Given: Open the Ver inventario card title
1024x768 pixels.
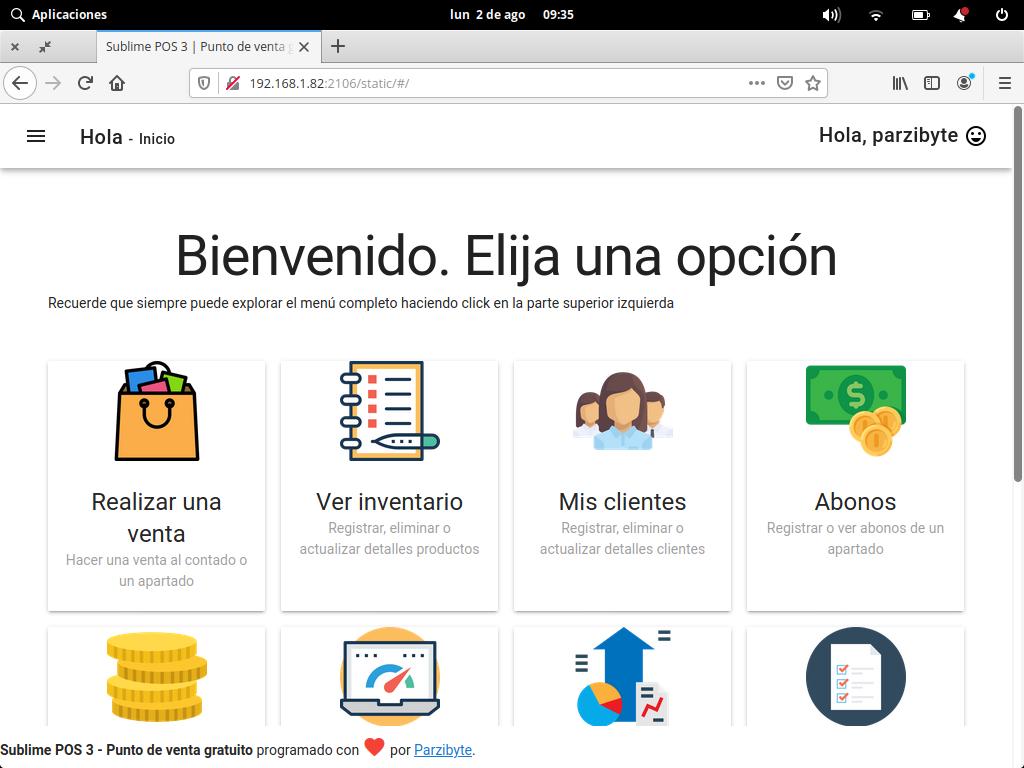Looking at the screenshot, I should tap(389, 502).
